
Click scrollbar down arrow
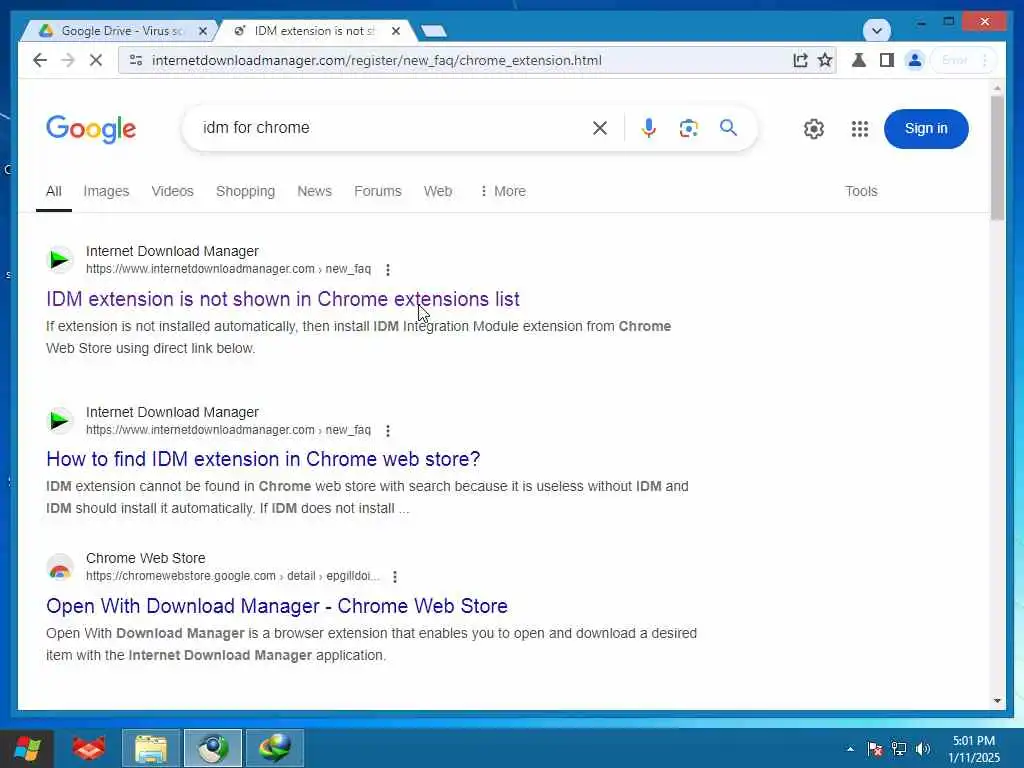(x=997, y=701)
